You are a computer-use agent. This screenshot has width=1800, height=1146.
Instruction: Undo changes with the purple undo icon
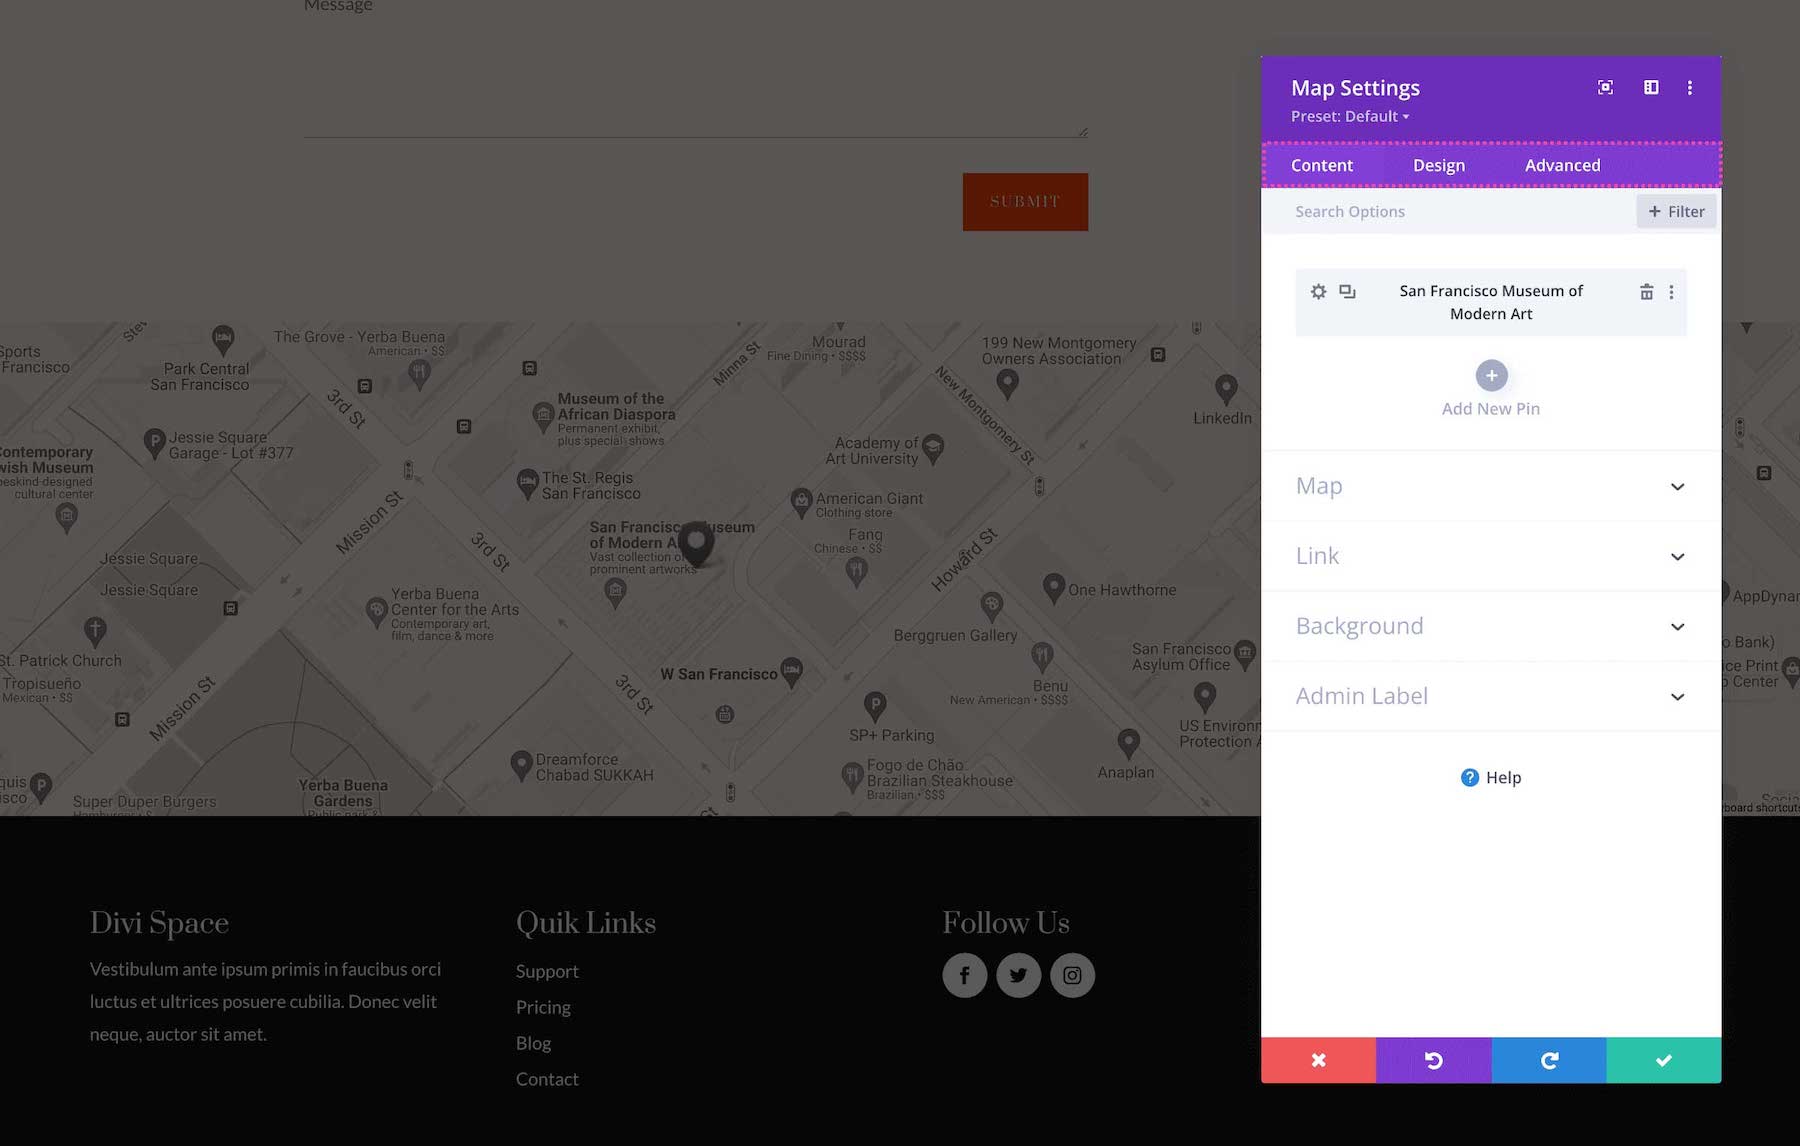(1433, 1060)
